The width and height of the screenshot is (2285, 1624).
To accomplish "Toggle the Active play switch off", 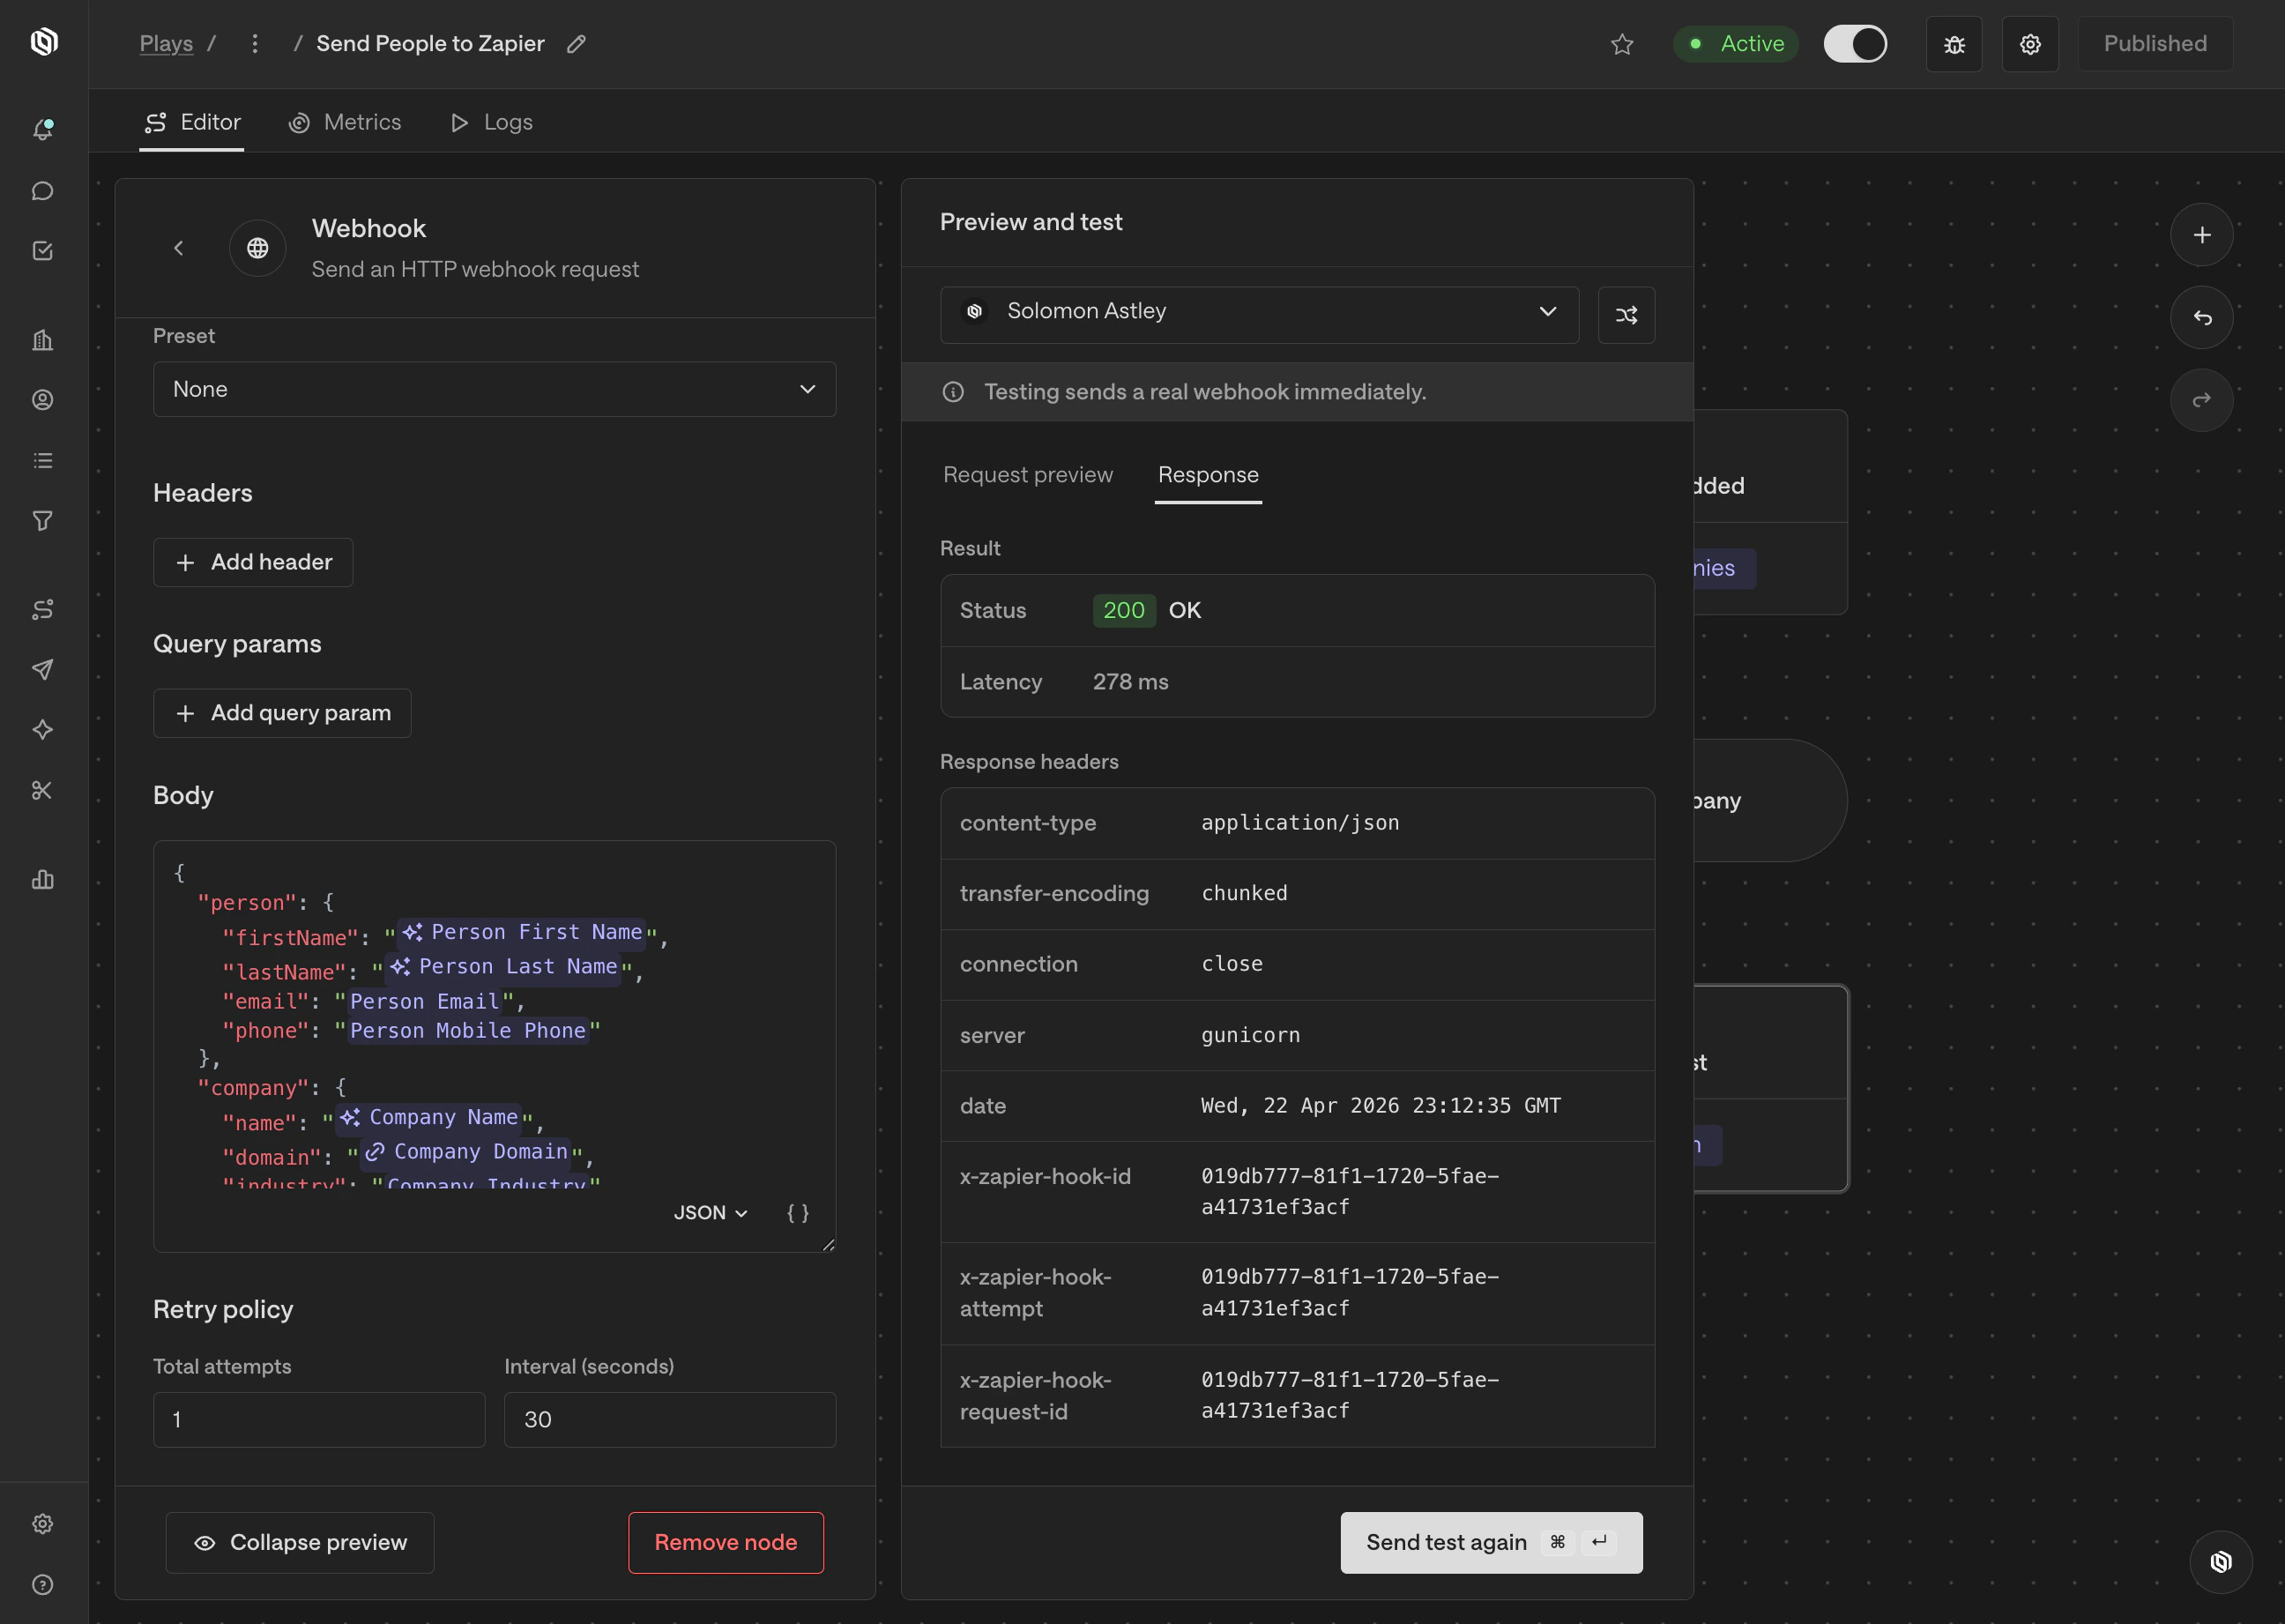I will pyautogui.click(x=1855, y=44).
